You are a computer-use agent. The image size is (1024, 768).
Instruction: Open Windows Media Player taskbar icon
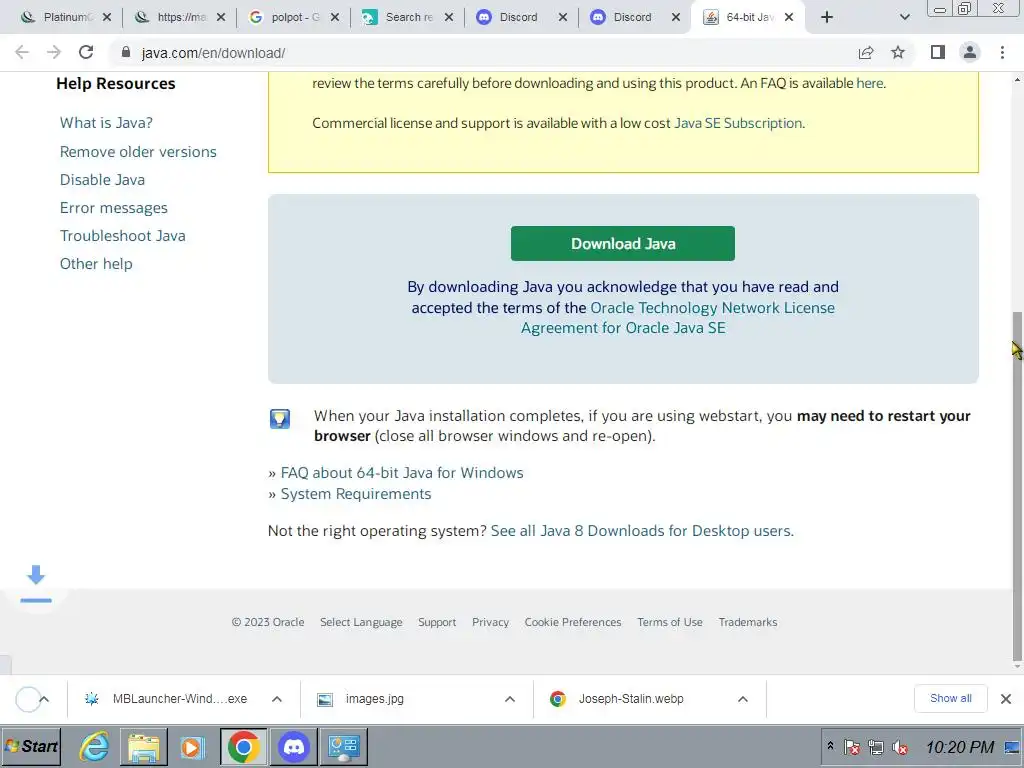coord(192,746)
